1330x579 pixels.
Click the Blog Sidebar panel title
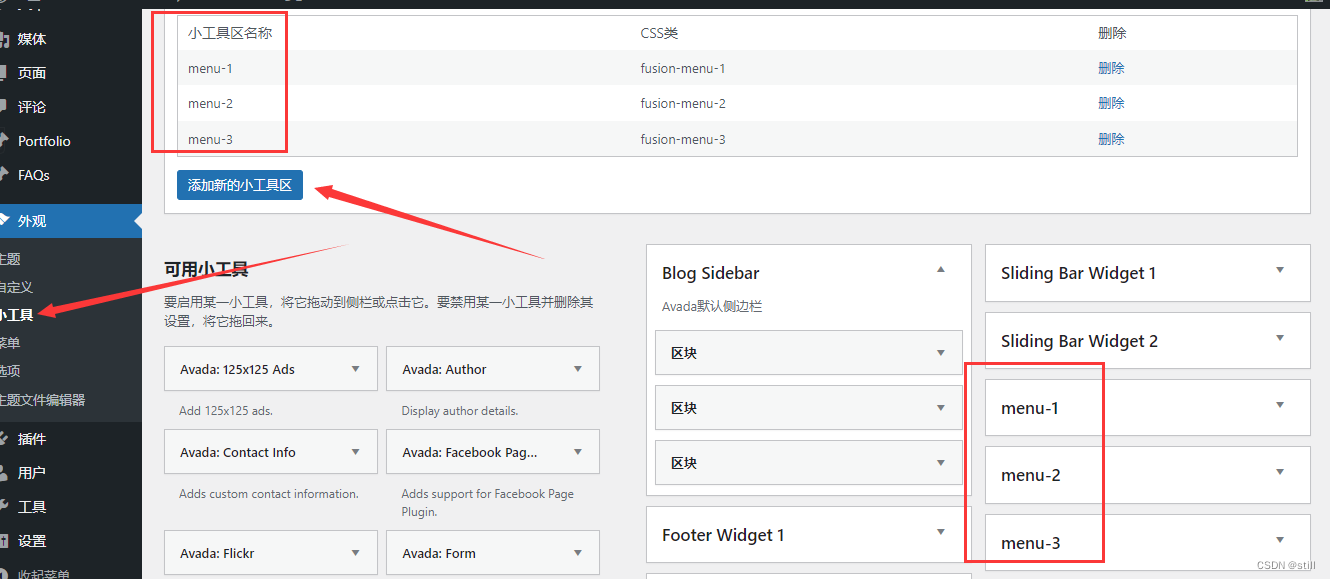pos(711,273)
